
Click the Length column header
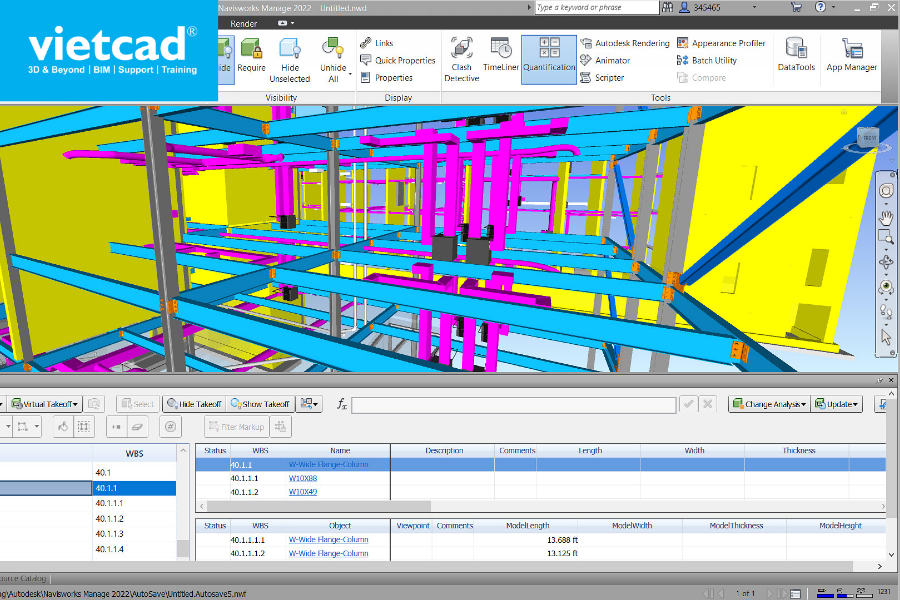coord(590,451)
